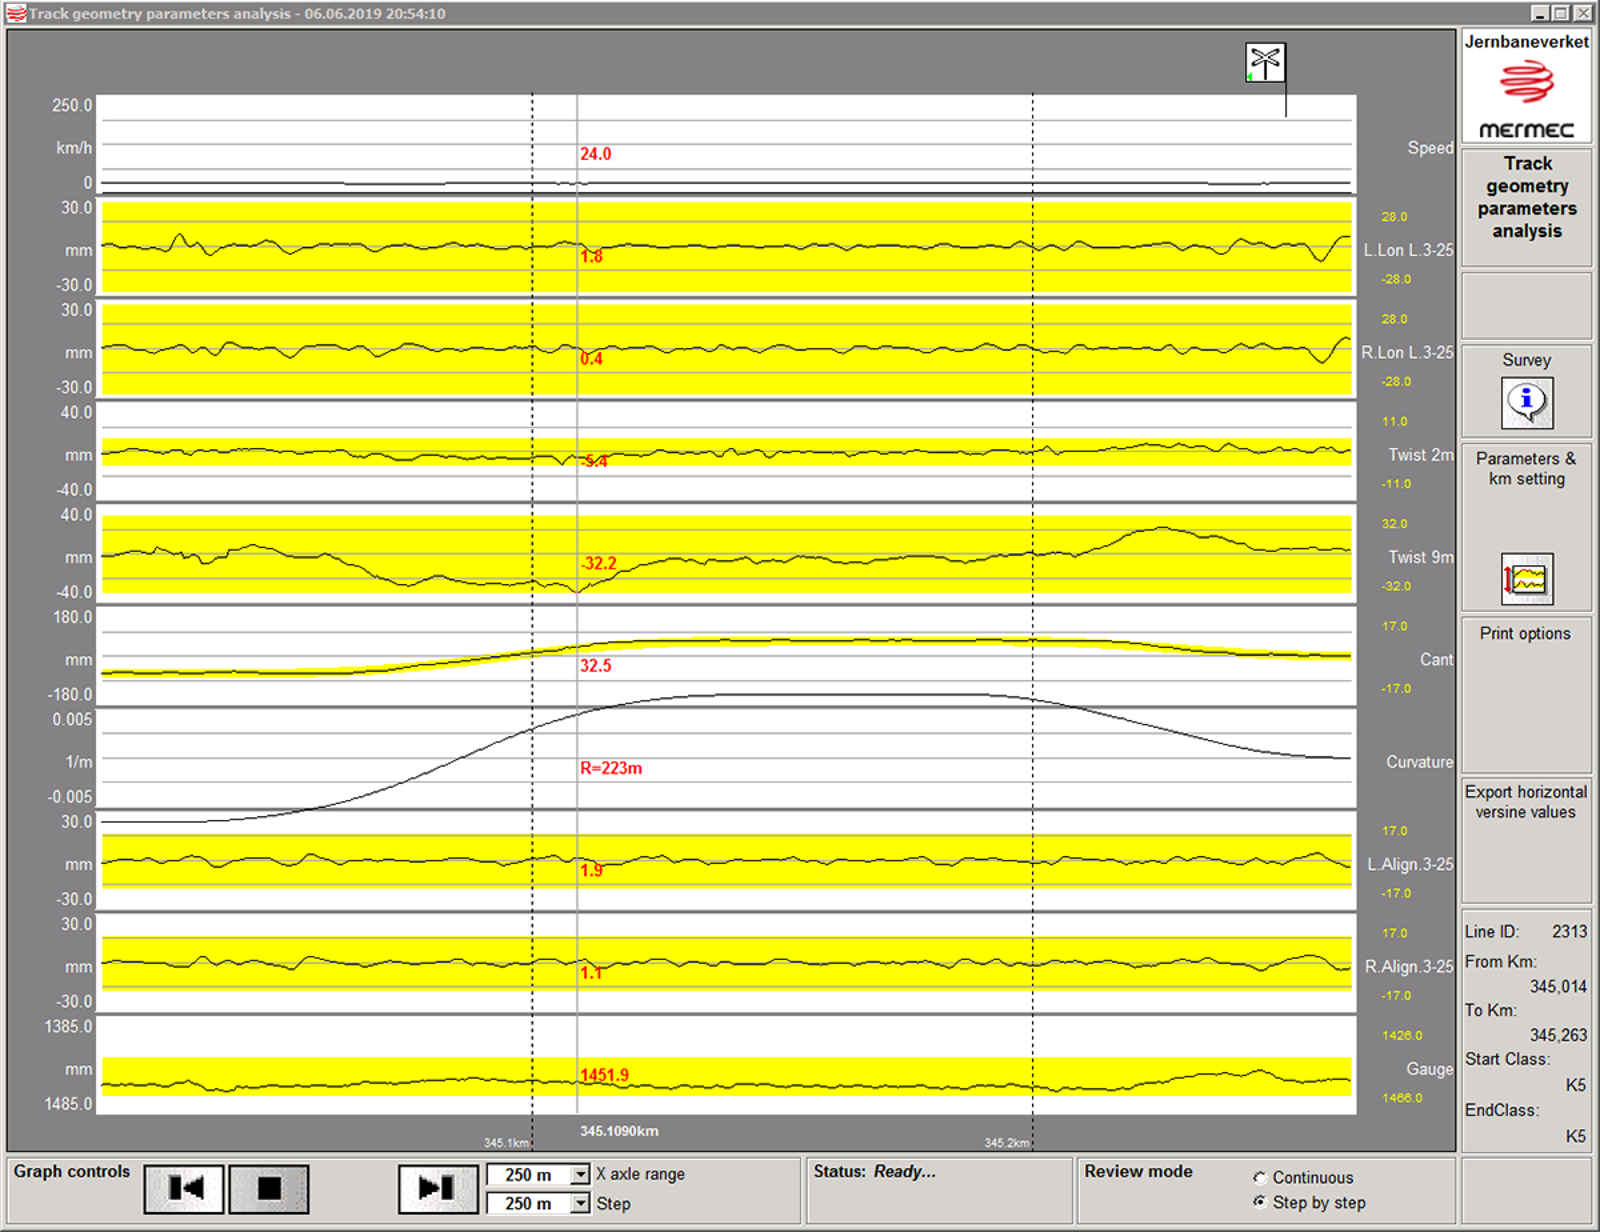
Task: Enable Step by step review mode
Action: tap(1258, 1203)
